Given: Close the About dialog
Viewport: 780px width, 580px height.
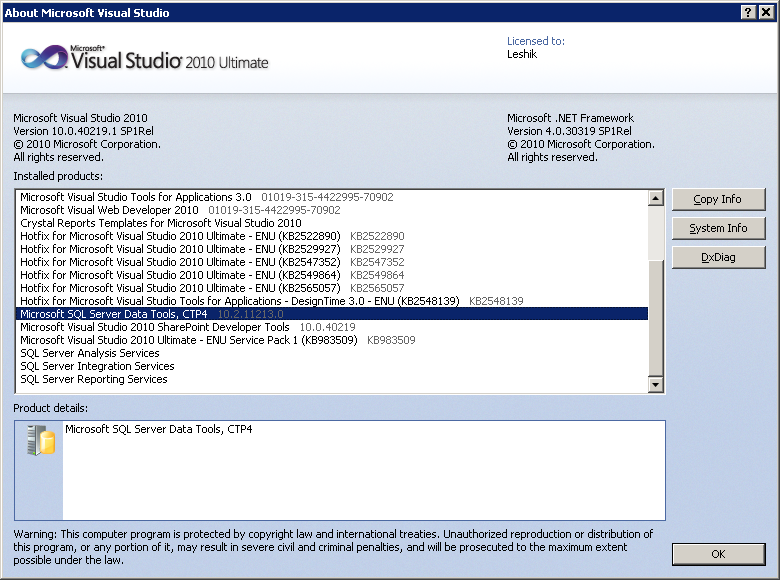Looking at the screenshot, I should (766, 12).
